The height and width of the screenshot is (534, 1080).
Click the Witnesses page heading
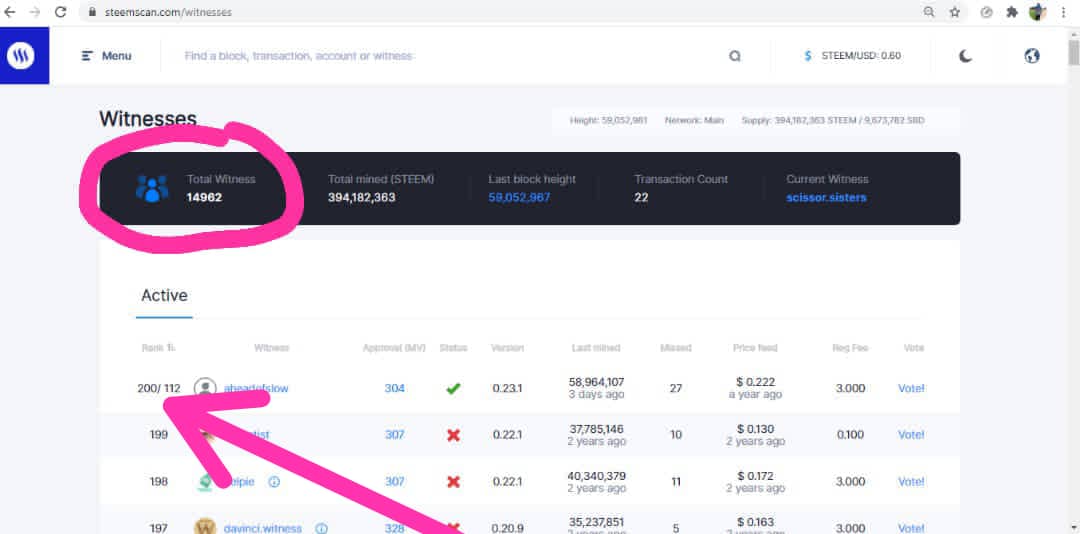pyautogui.click(x=147, y=119)
